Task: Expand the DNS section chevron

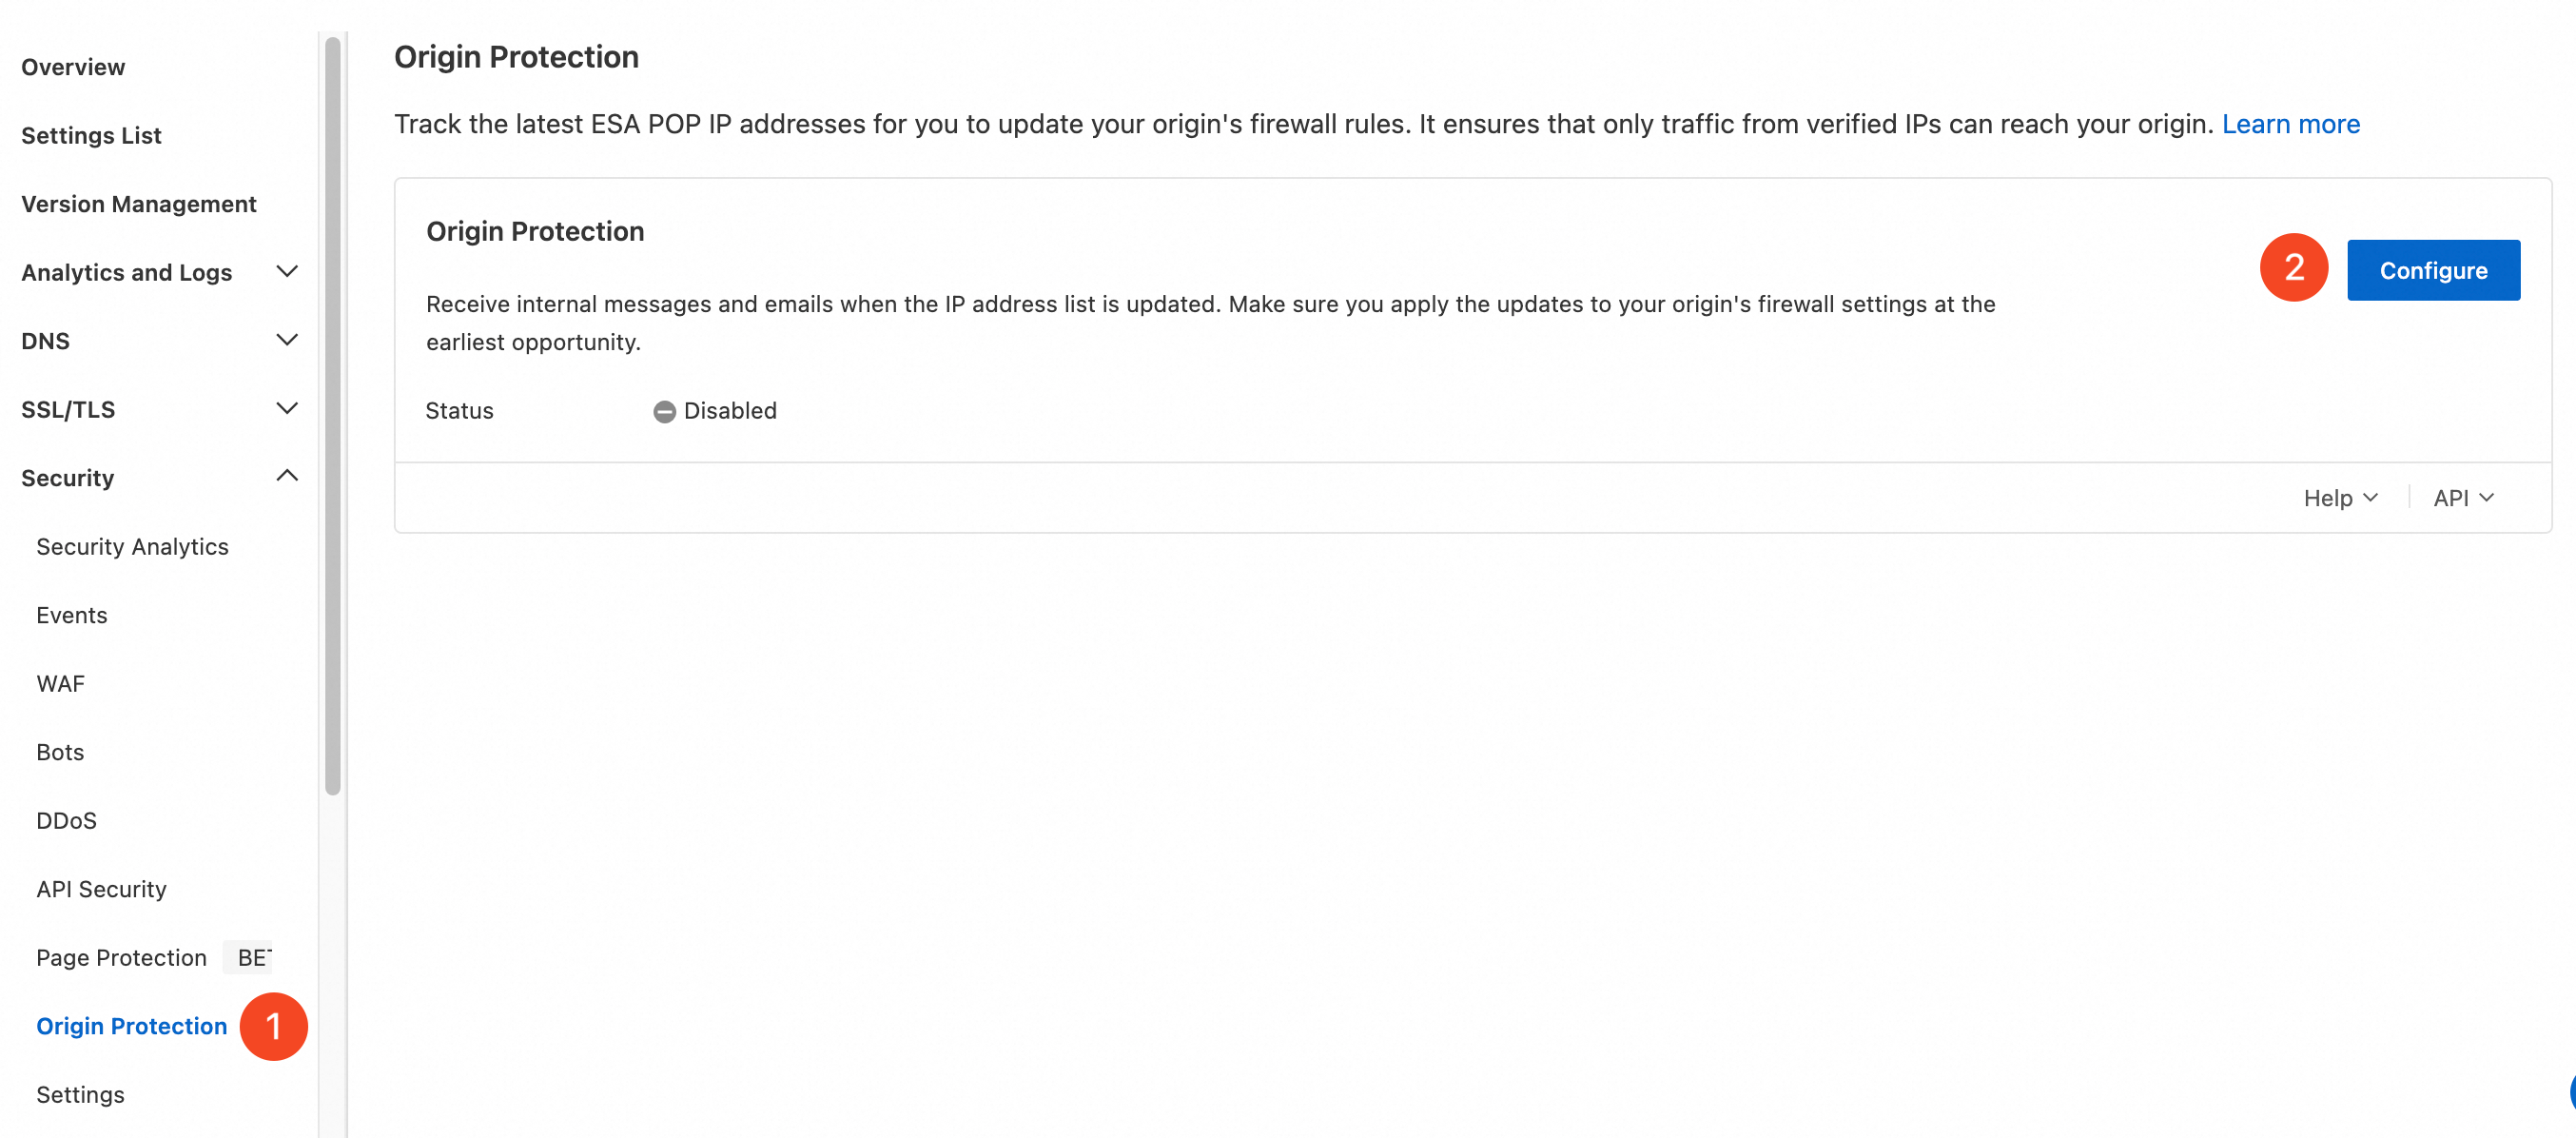Action: pos(287,340)
